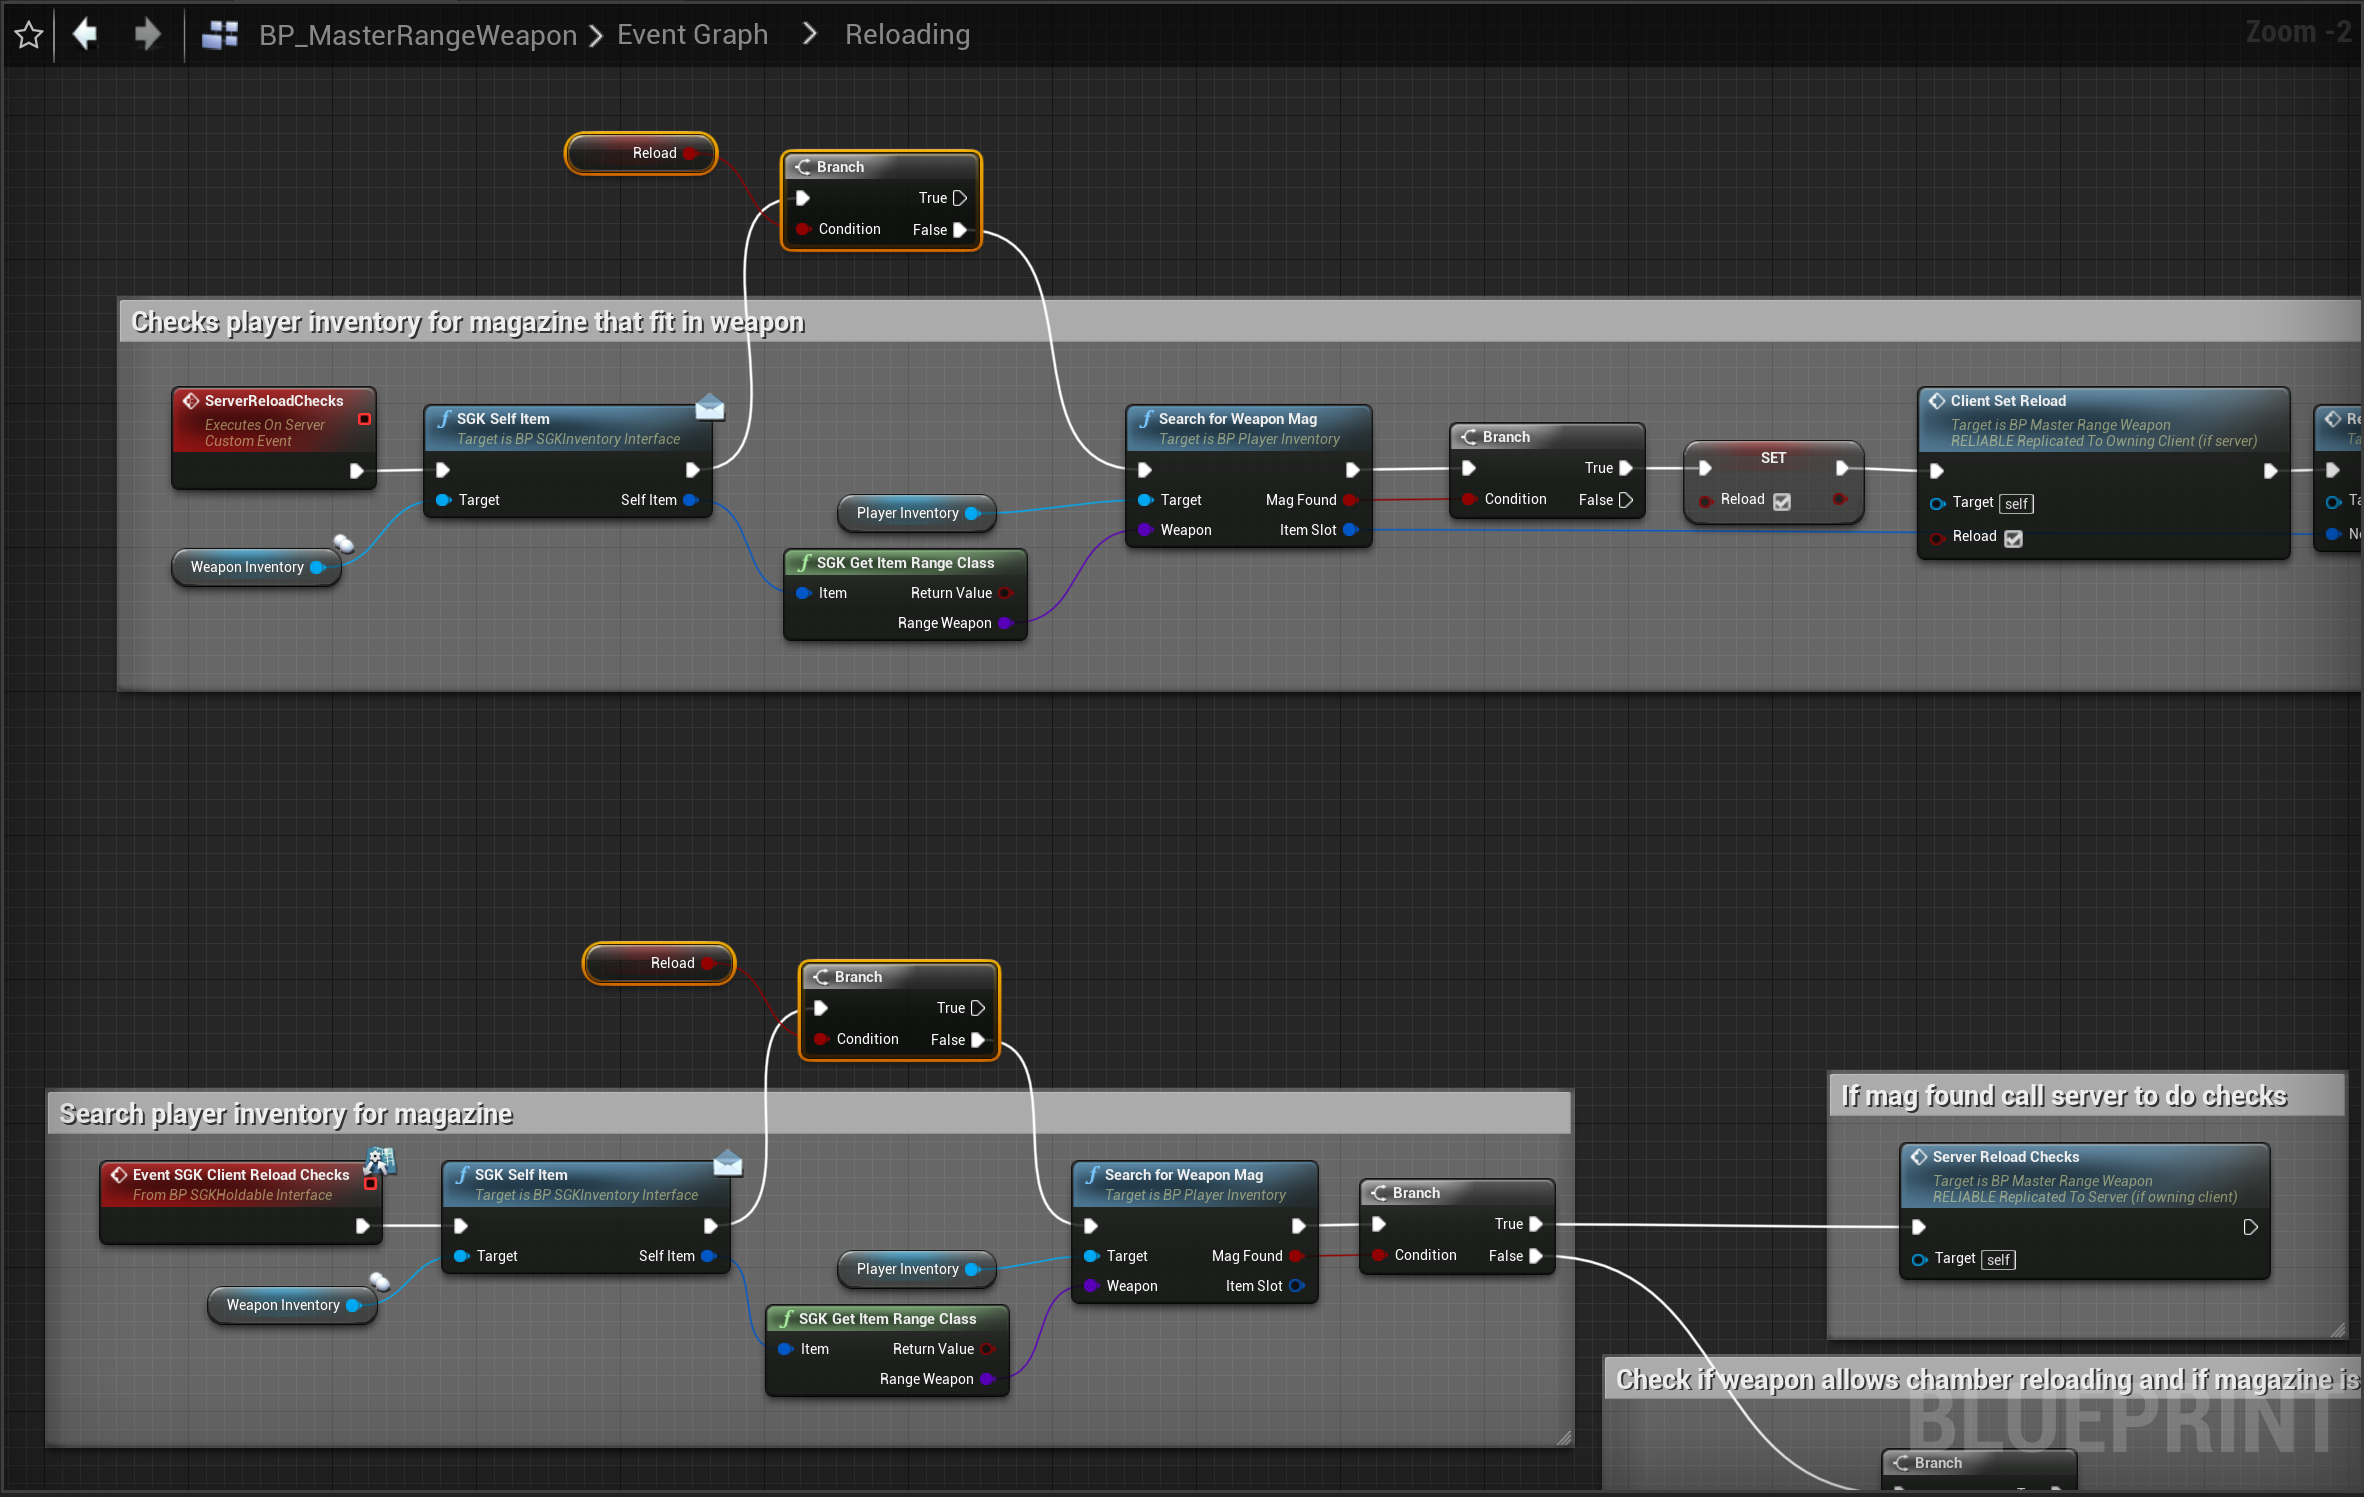Toggle Reload checkbox in the SET node
The image size is (2364, 1497).
point(1782,501)
